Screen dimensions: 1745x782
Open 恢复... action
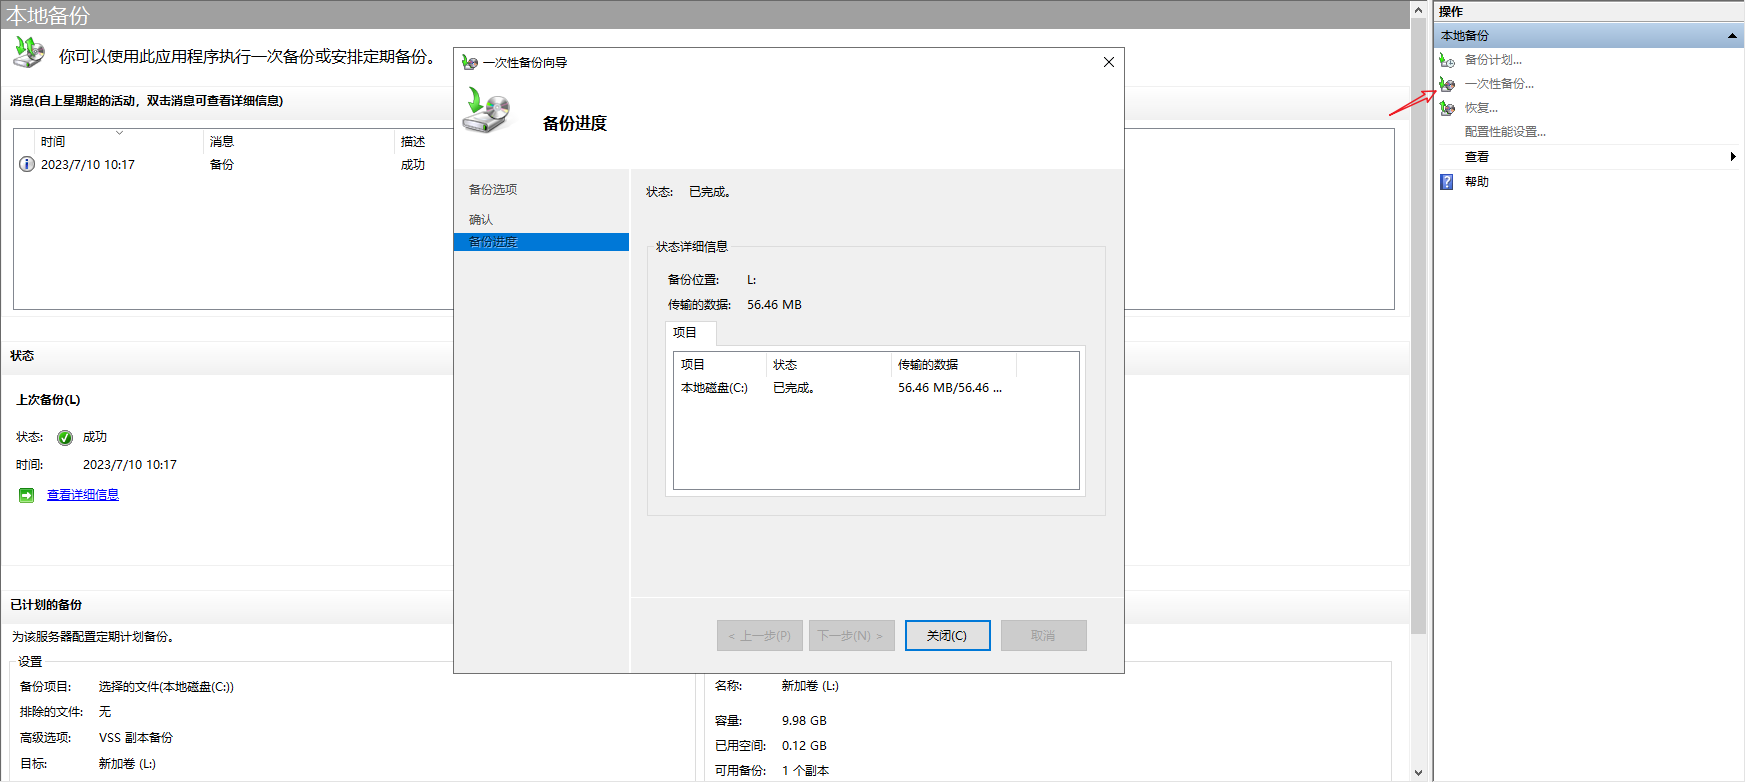(1481, 108)
